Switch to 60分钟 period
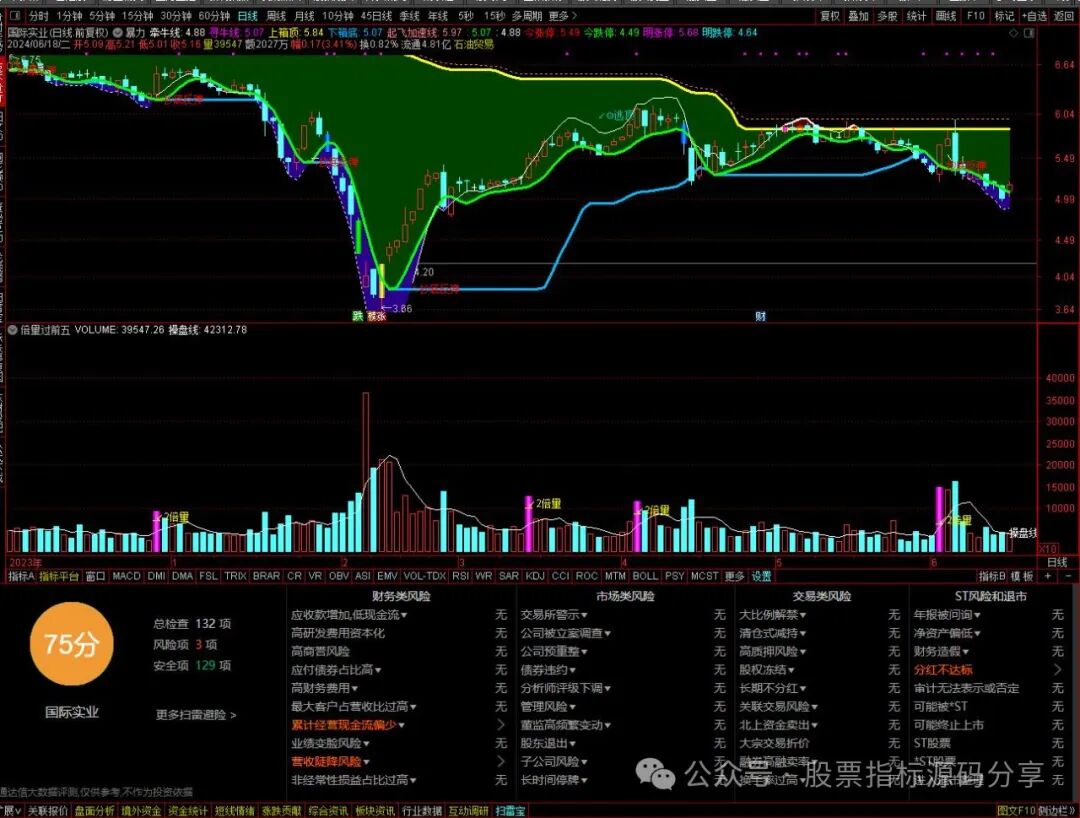 click(214, 15)
